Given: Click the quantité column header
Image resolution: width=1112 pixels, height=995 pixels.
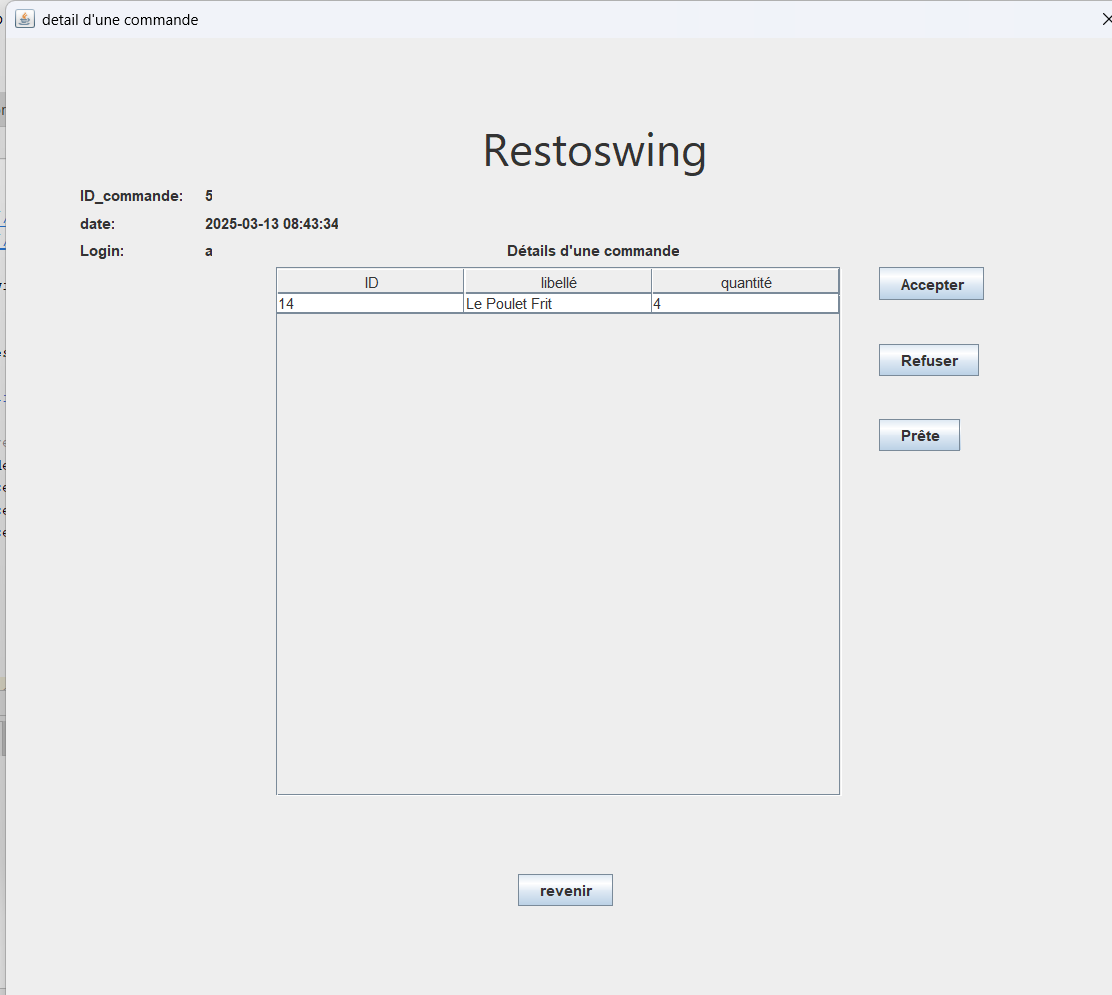Looking at the screenshot, I should (x=744, y=281).
